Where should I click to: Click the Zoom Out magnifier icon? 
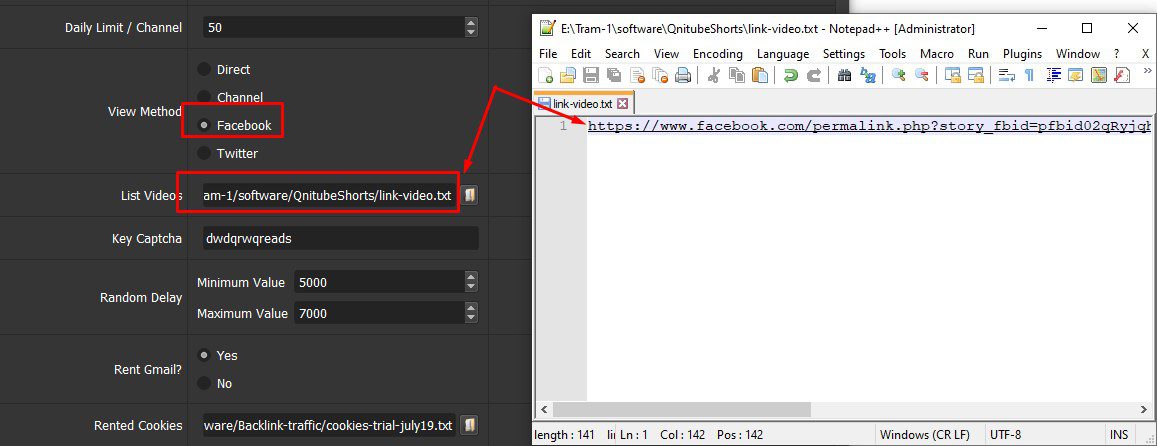[x=922, y=75]
